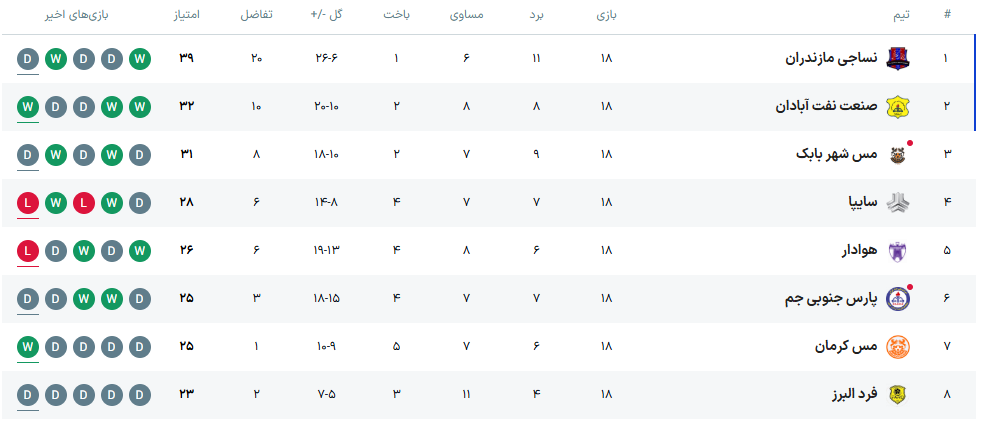The image size is (985, 423).
Task: Click the green W badge in مس کرمان row
Action: (28, 346)
